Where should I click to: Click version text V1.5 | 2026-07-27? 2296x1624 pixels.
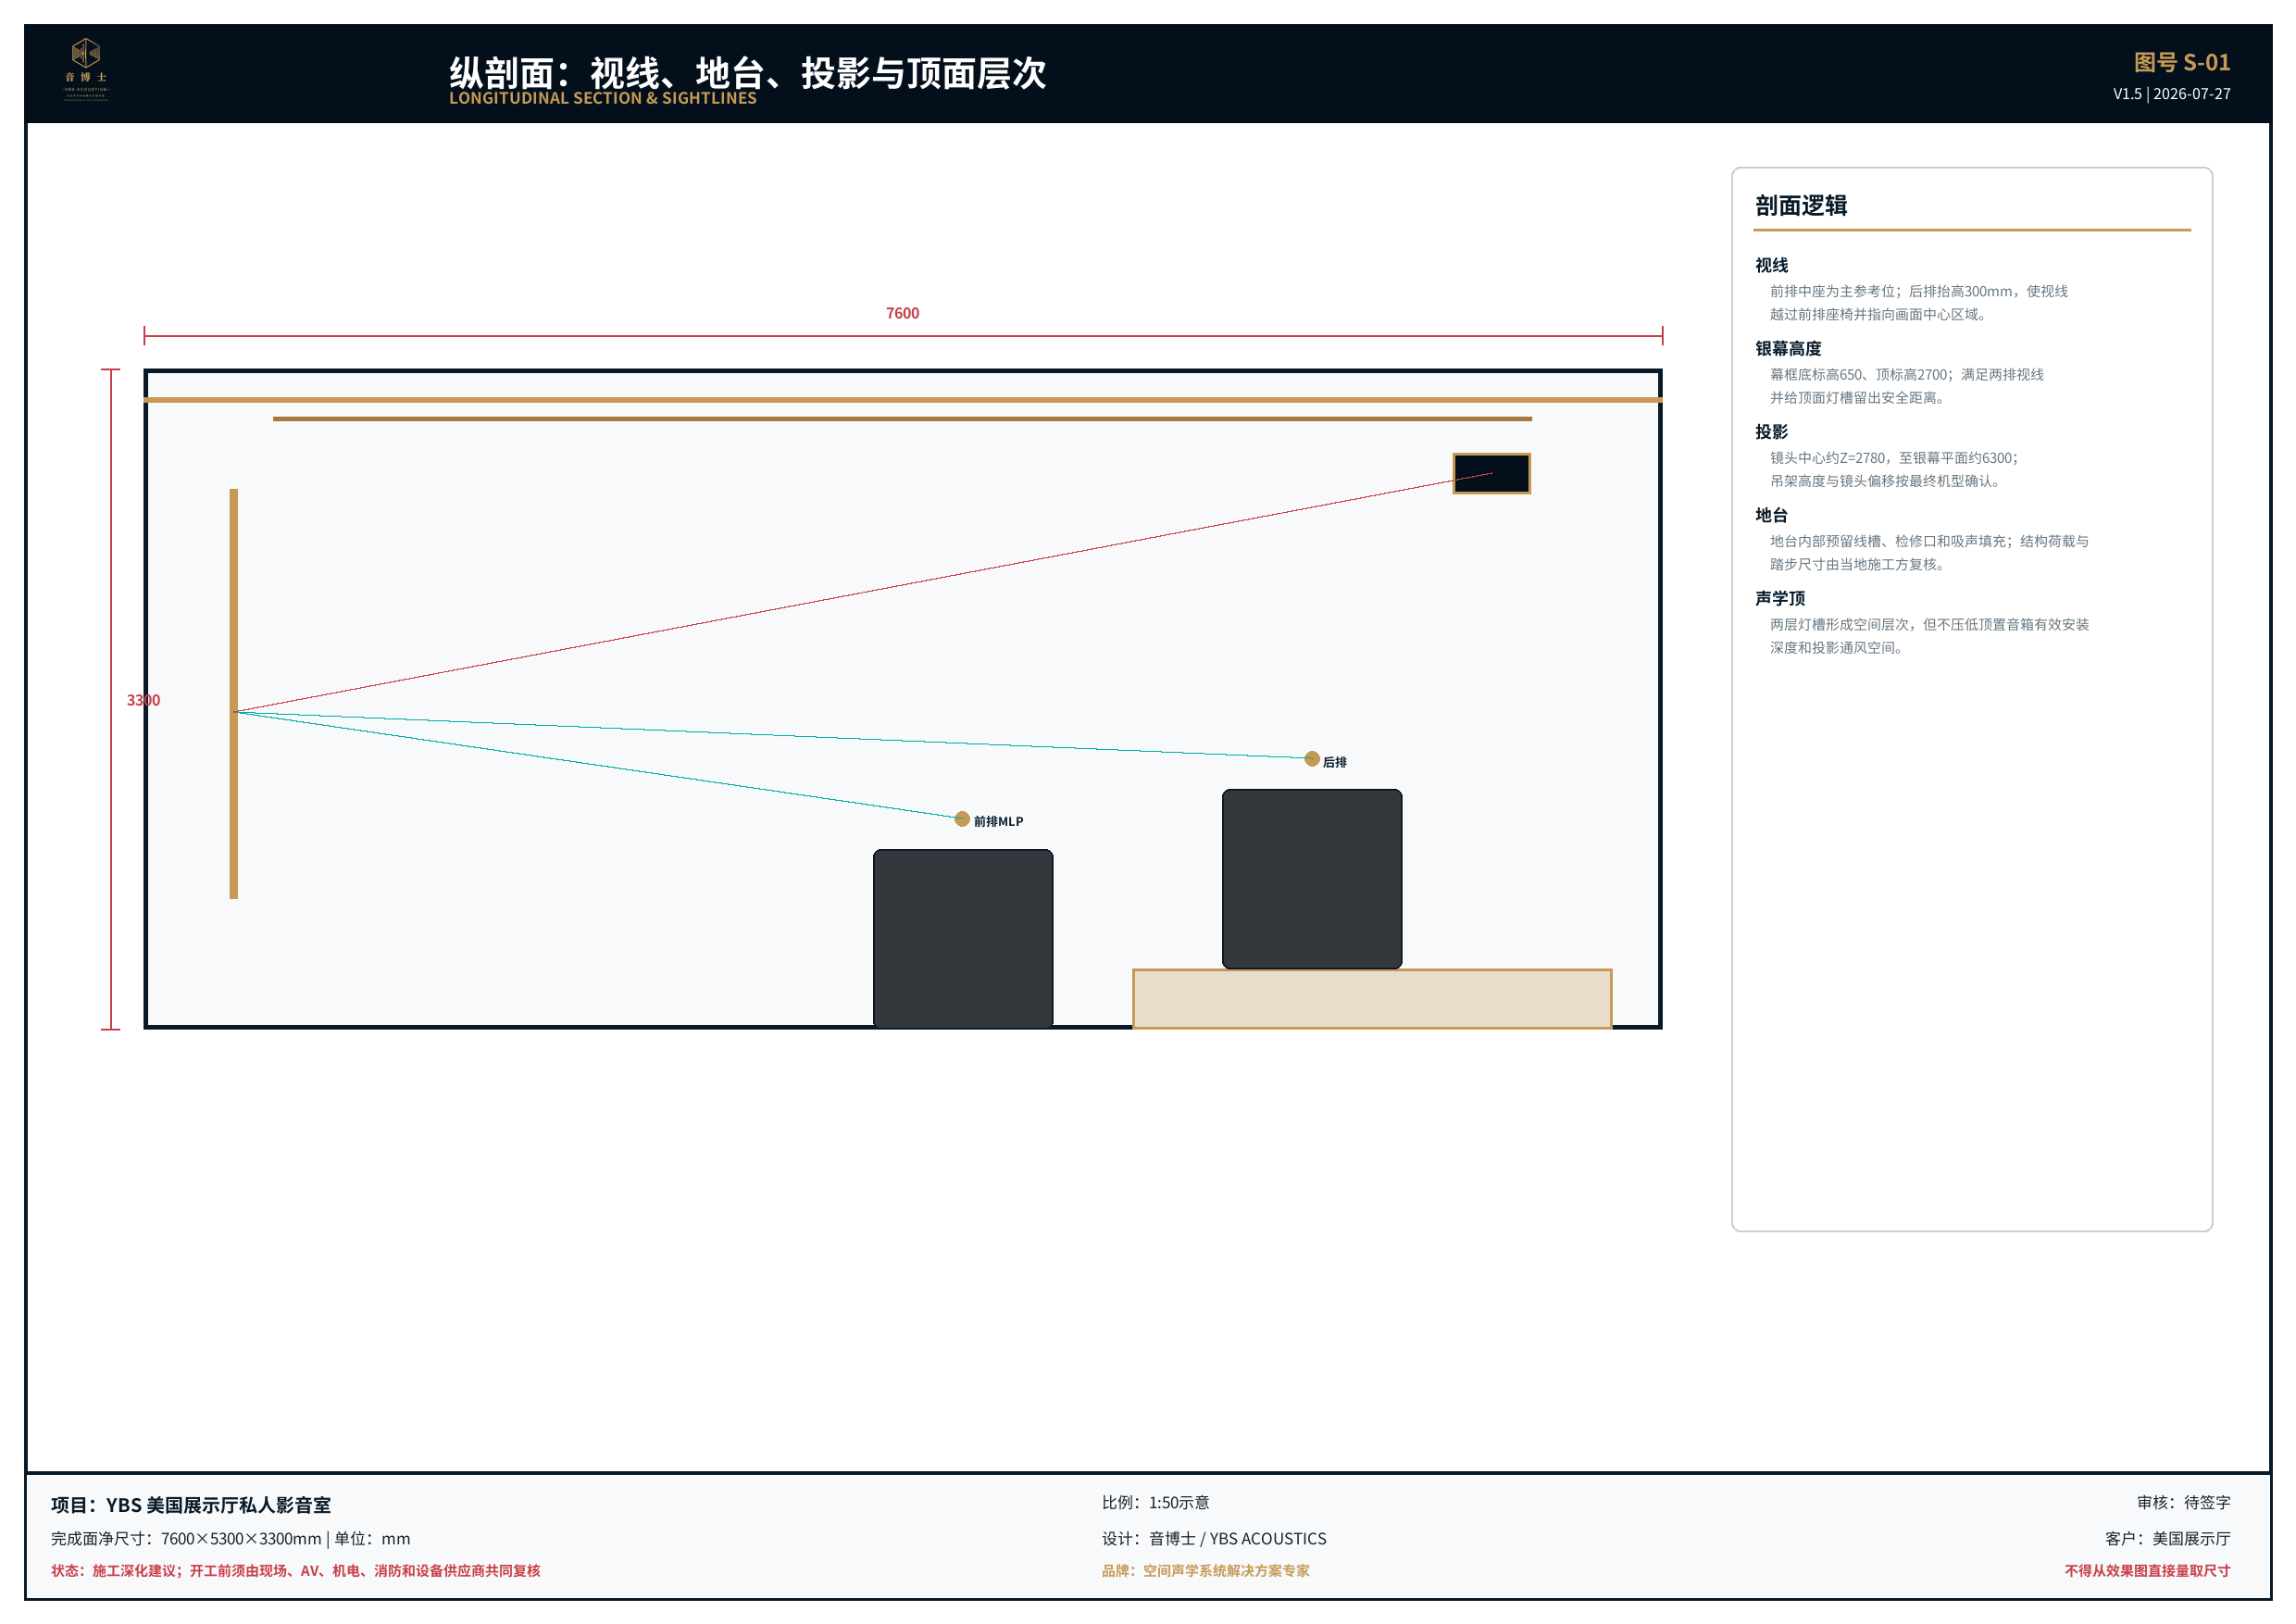coord(2171,94)
